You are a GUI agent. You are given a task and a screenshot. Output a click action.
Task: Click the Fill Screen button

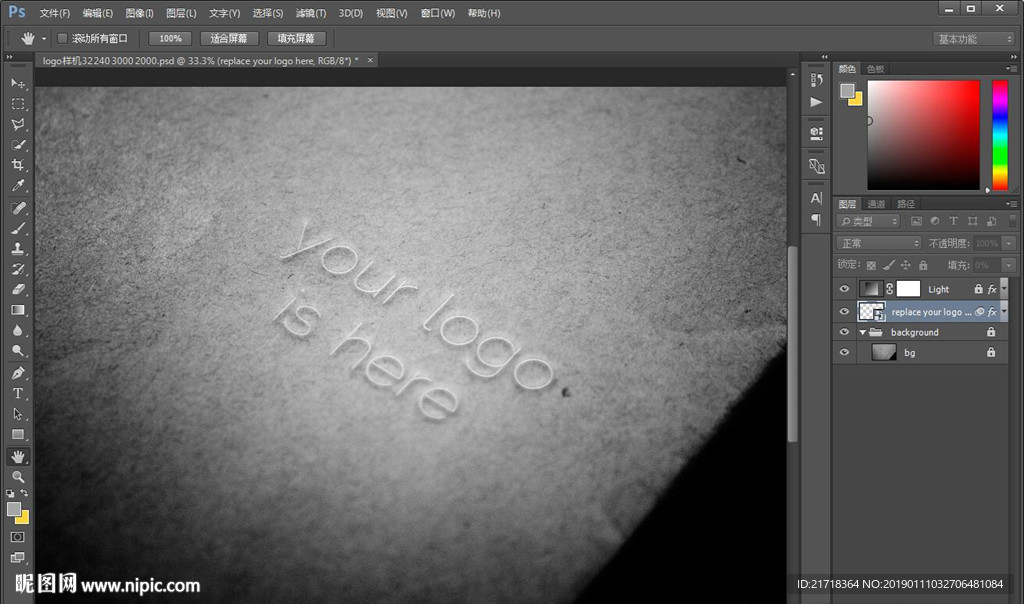click(x=296, y=39)
